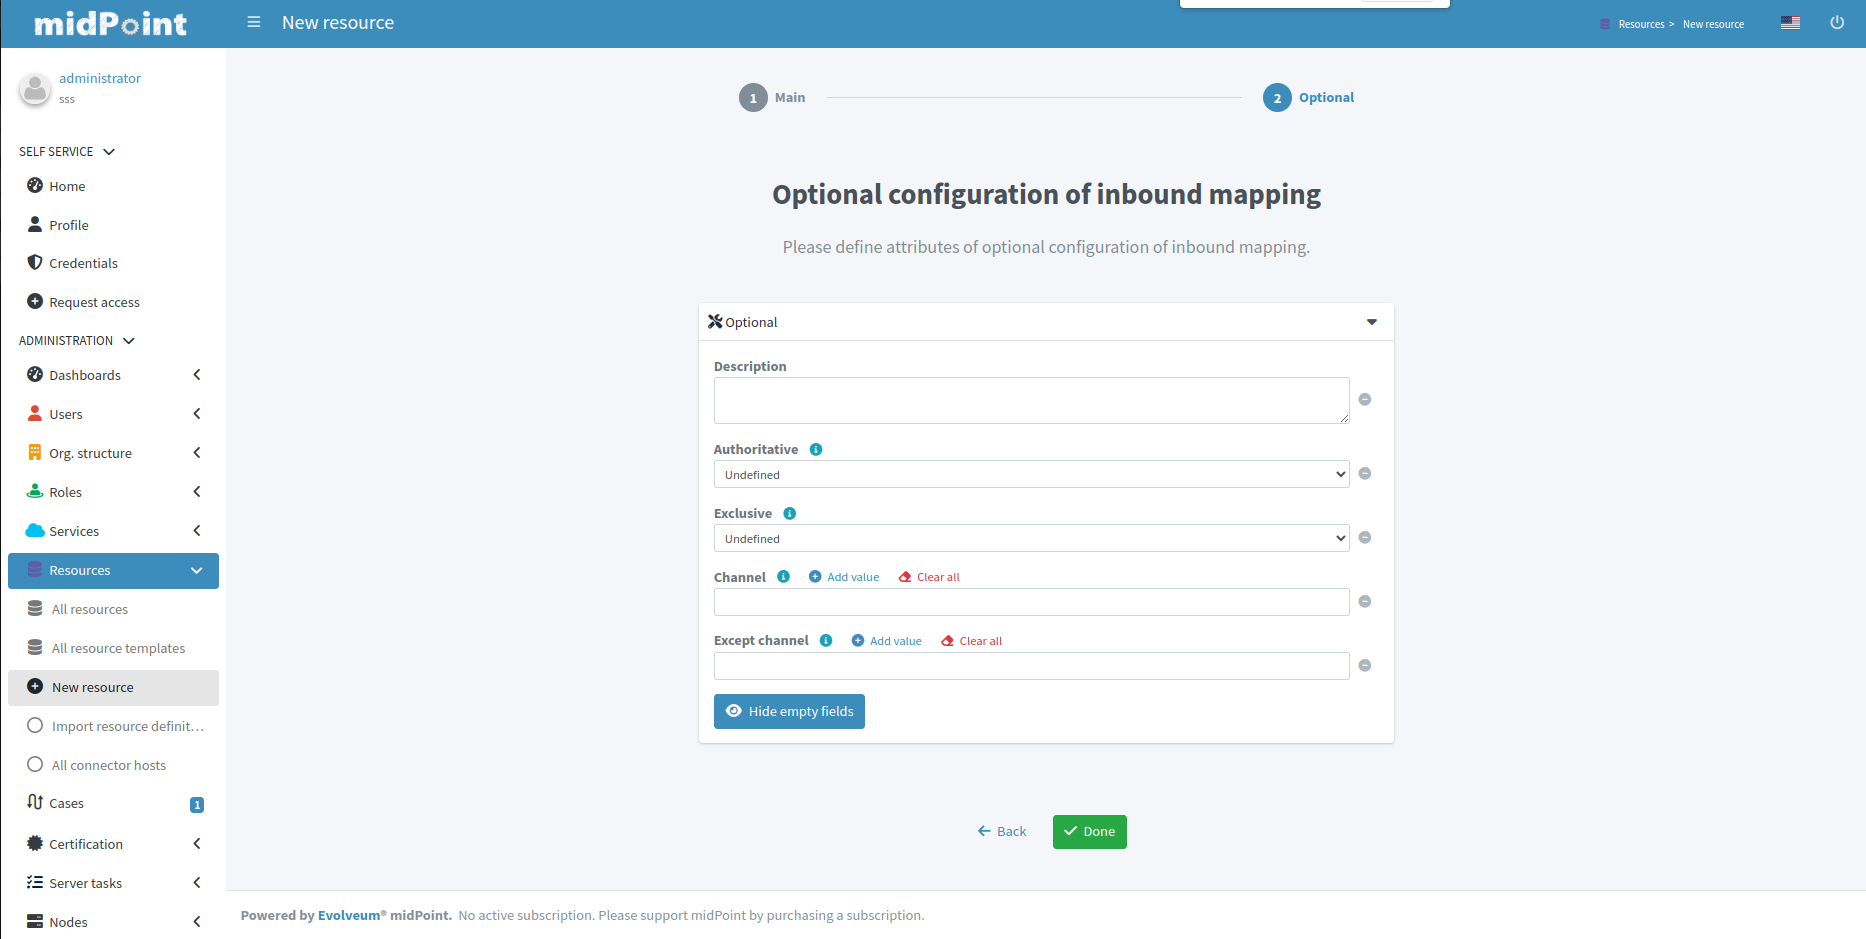
Task: Open the Exclusive dropdown
Action: 1031,539
